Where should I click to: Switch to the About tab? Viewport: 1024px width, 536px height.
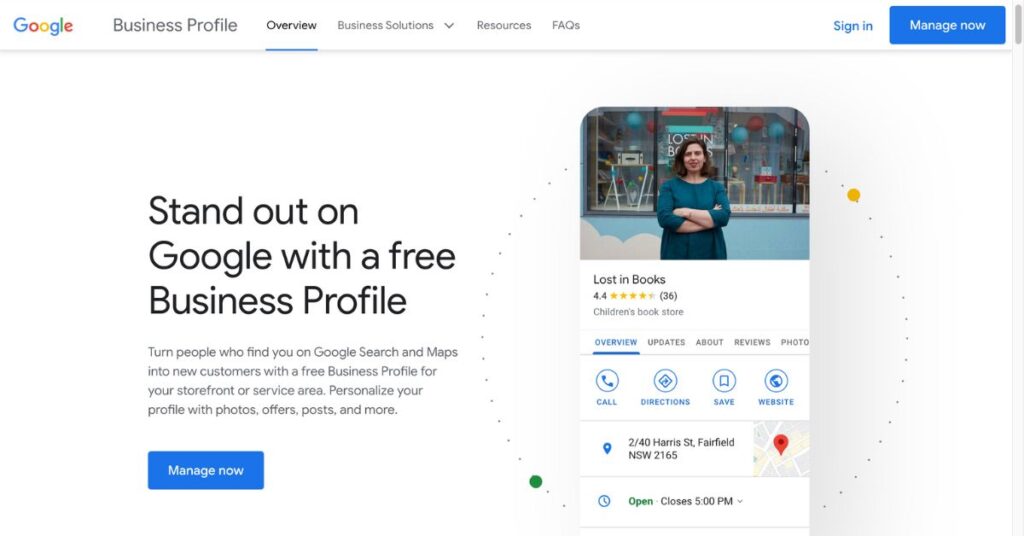pos(709,342)
